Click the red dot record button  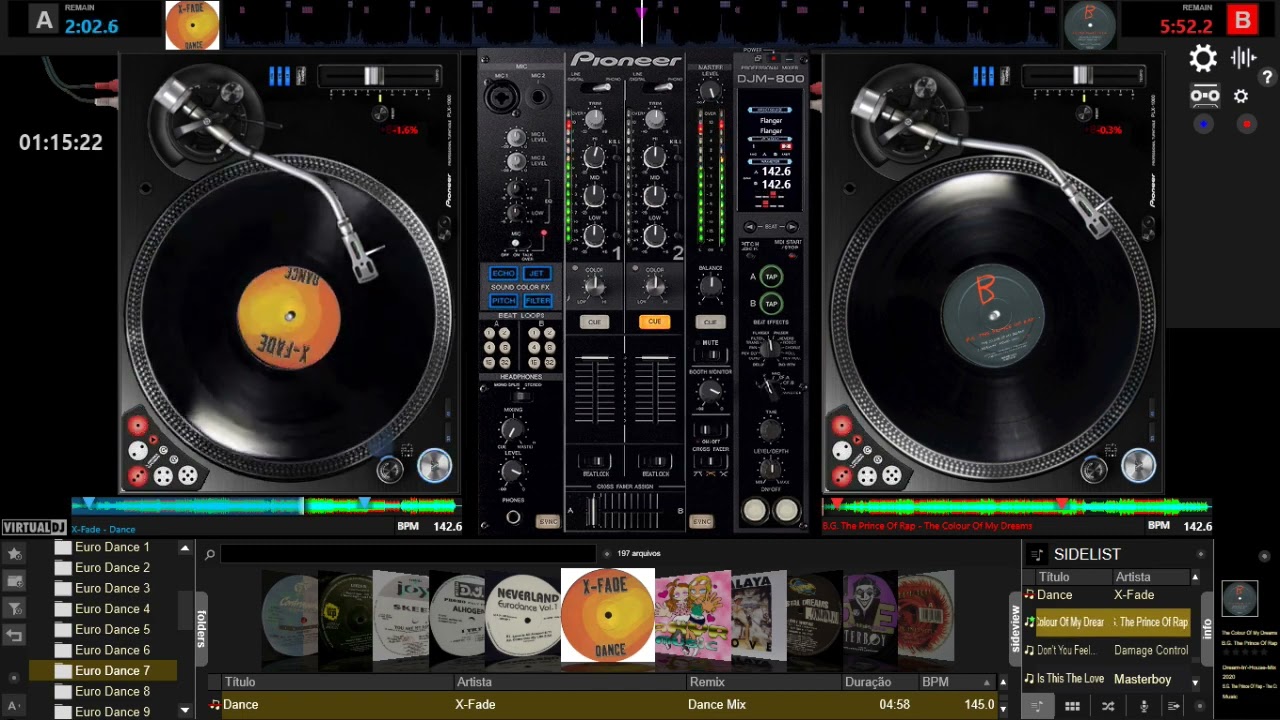pos(1246,124)
